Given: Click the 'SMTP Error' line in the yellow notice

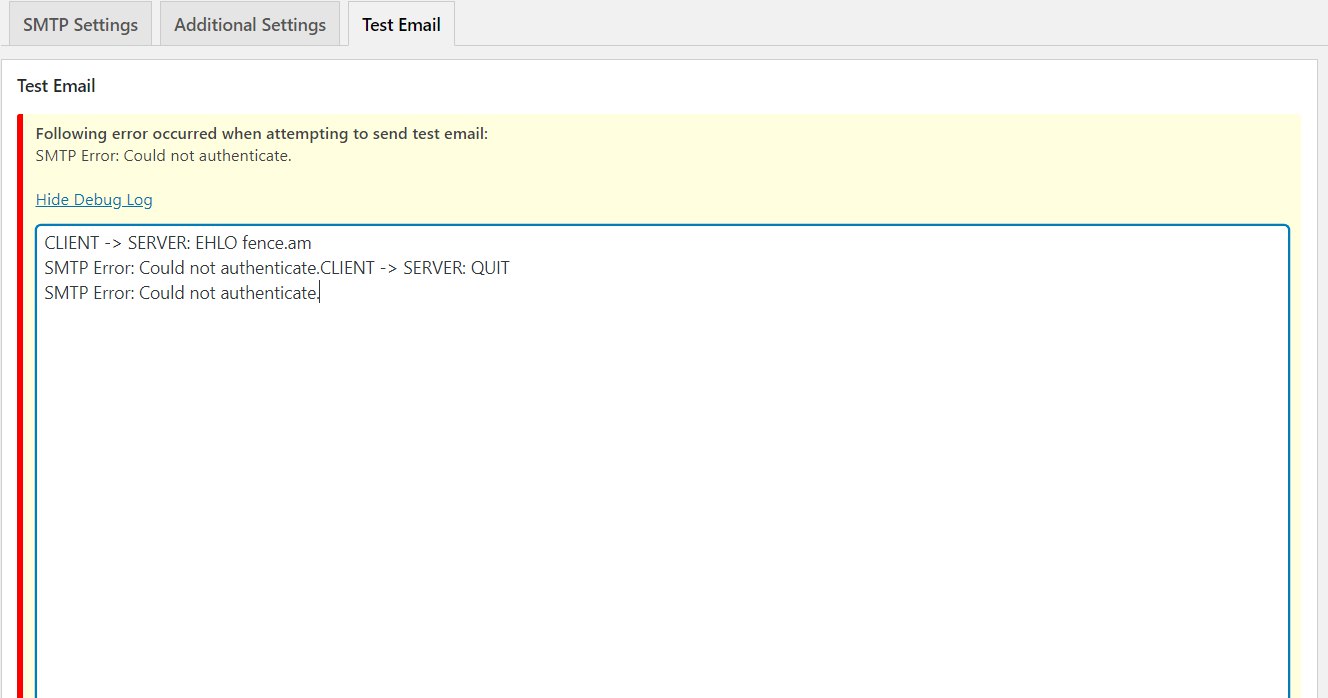Looking at the screenshot, I should click(163, 156).
